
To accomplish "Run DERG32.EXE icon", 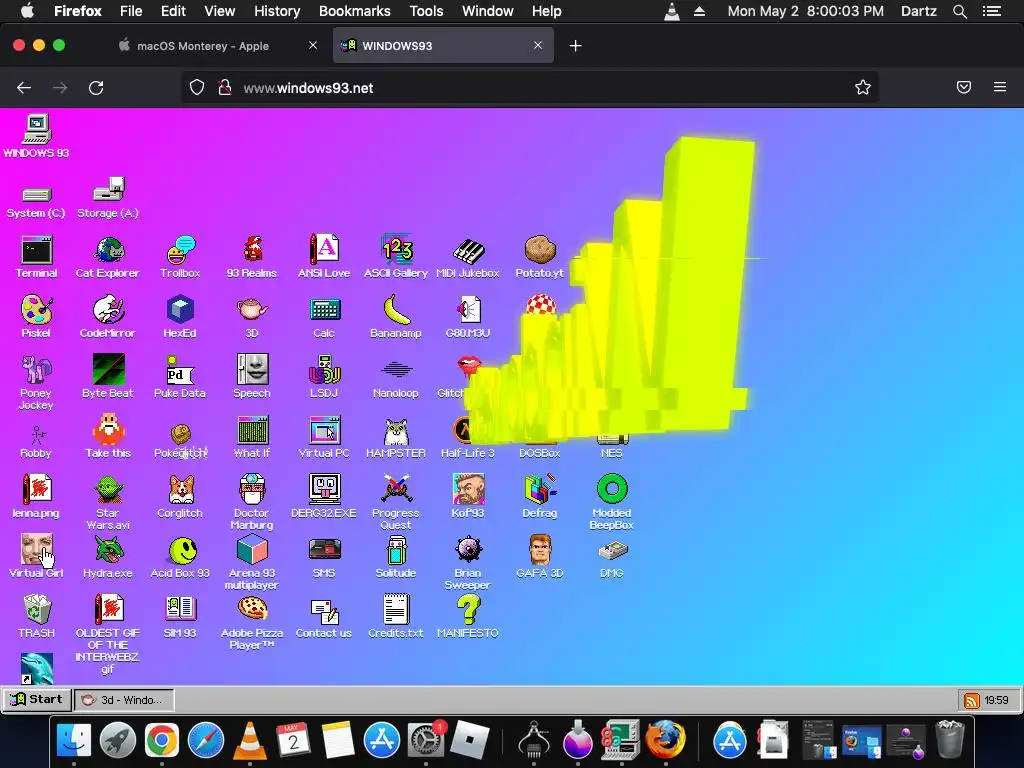I will tap(324, 496).
